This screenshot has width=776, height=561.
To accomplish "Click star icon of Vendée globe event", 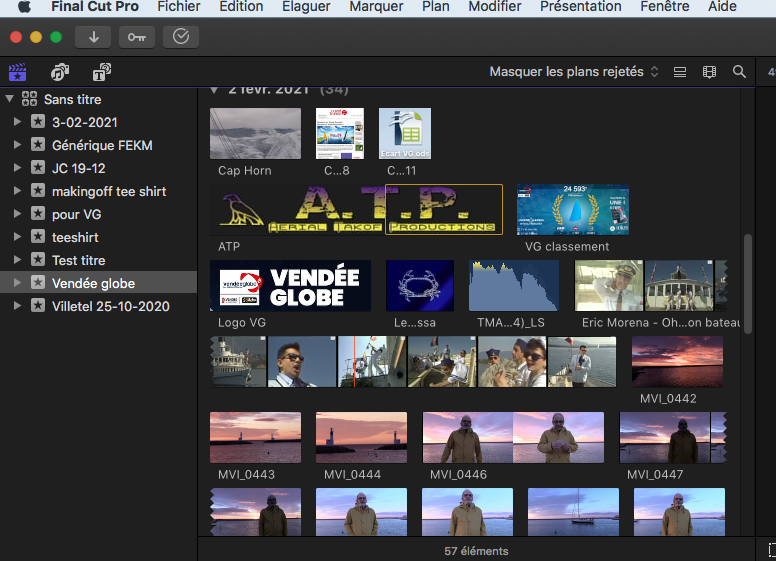I will coord(38,282).
